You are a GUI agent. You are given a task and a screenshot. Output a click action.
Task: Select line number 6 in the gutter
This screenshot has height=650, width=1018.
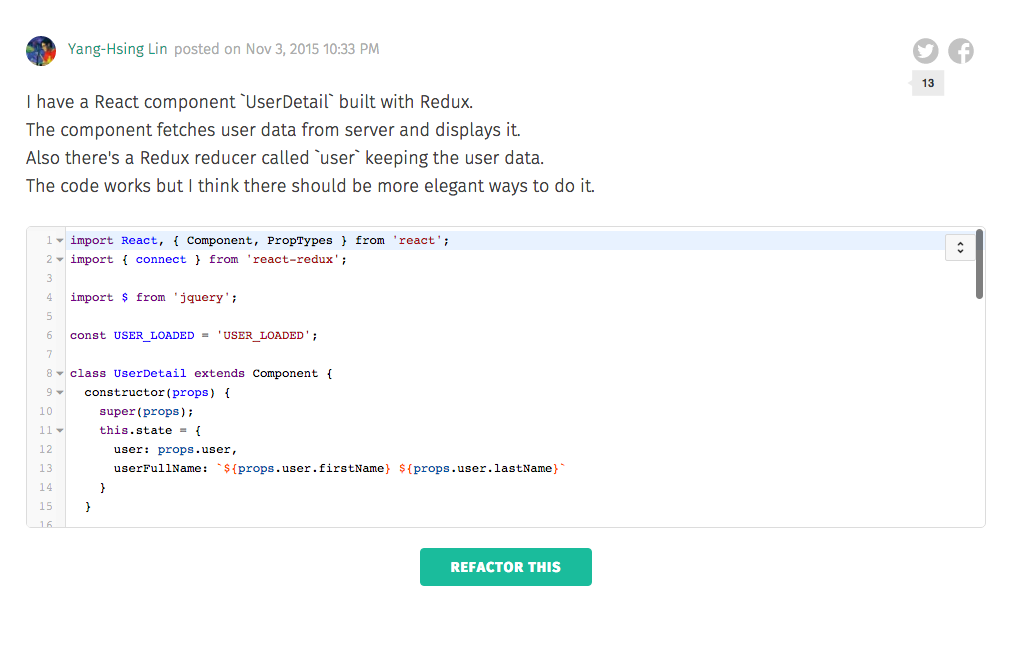click(47, 335)
